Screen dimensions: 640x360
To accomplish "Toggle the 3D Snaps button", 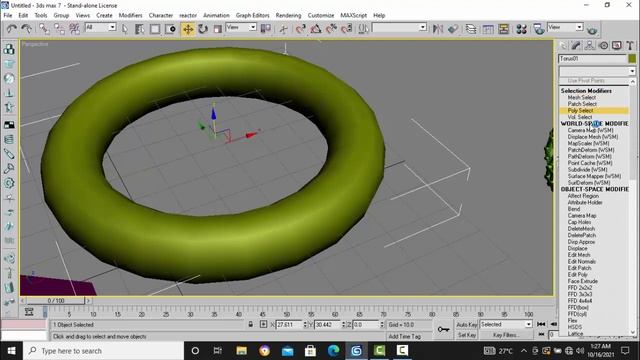I will (x=301, y=29).
